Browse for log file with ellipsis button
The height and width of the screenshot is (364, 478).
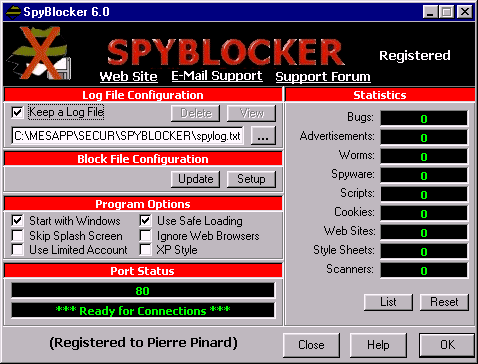point(263,135)
